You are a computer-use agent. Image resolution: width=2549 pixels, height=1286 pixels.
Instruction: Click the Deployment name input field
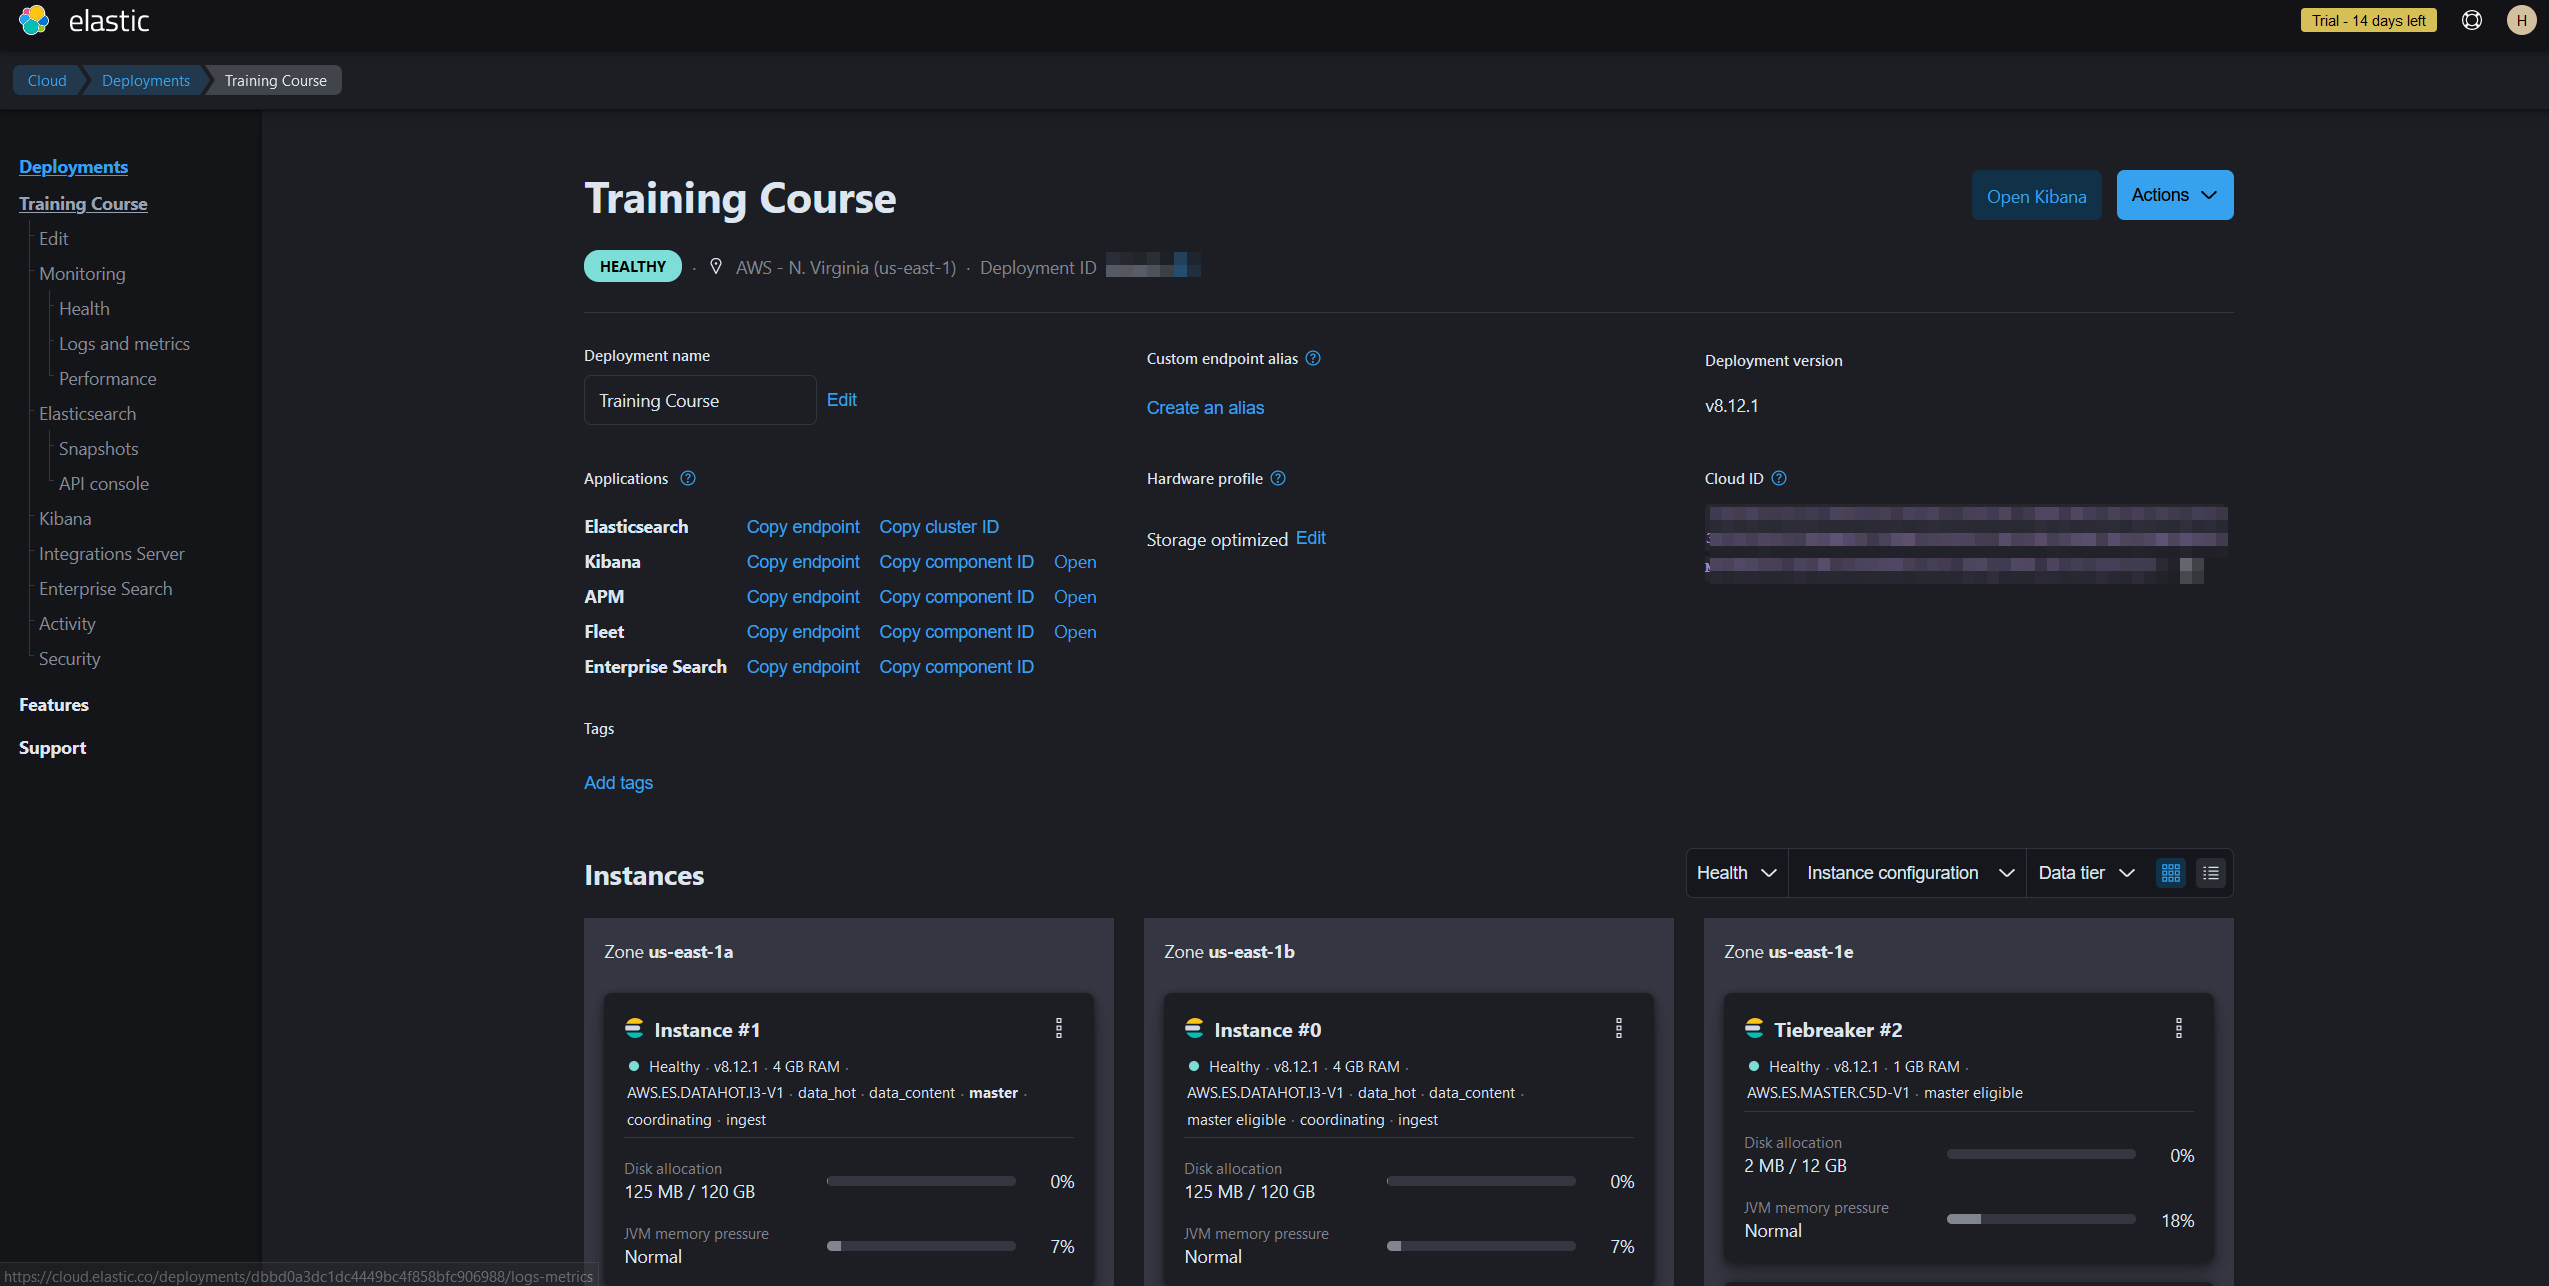click(699, 400)
